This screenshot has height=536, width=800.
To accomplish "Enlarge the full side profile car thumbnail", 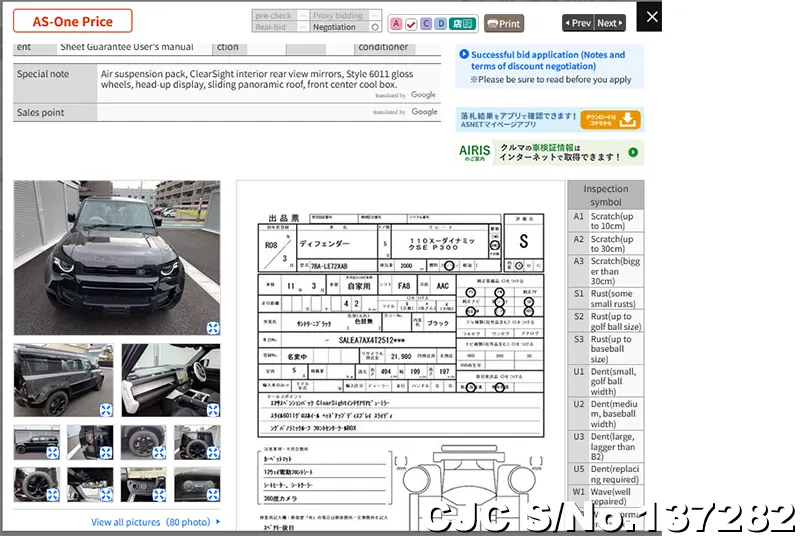I will coord(52,452).
